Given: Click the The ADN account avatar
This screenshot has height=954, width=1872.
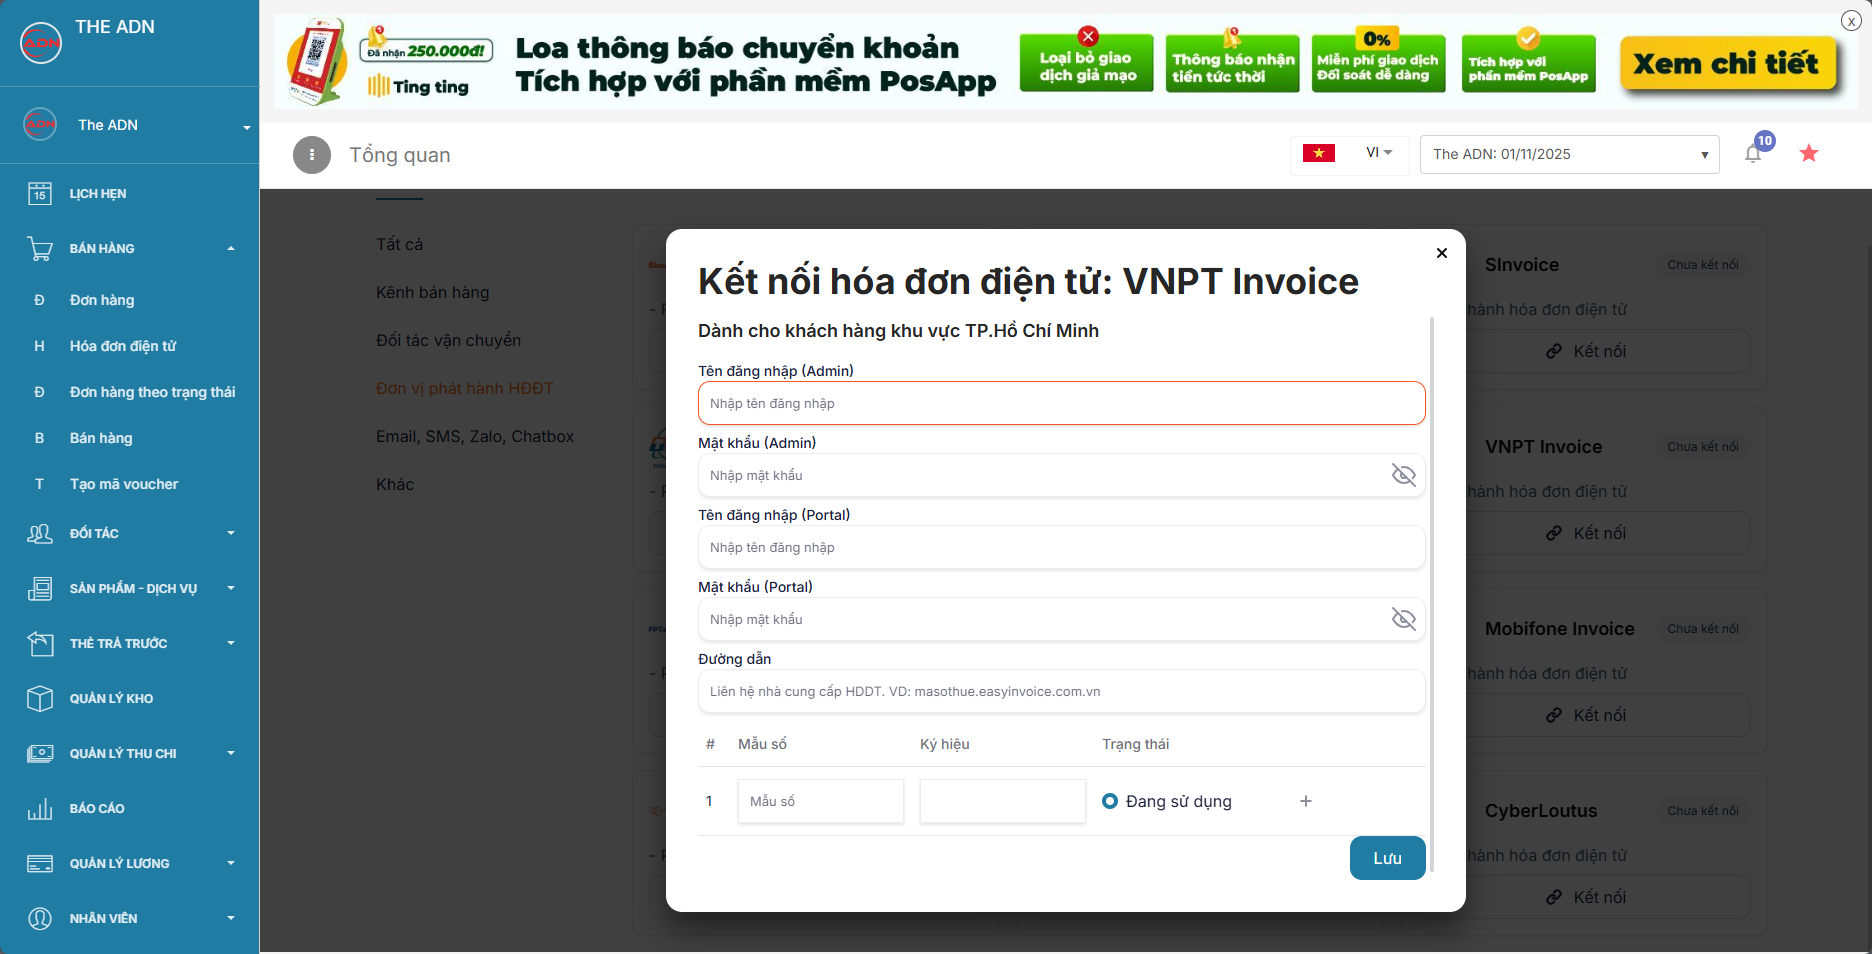Looking at the screenshot, I should pyautogui.click(x=40, y=124).
